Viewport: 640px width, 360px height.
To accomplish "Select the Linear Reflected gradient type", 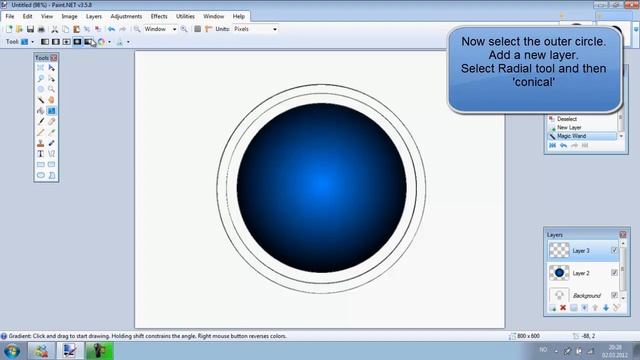I will [x=56, y=42].
